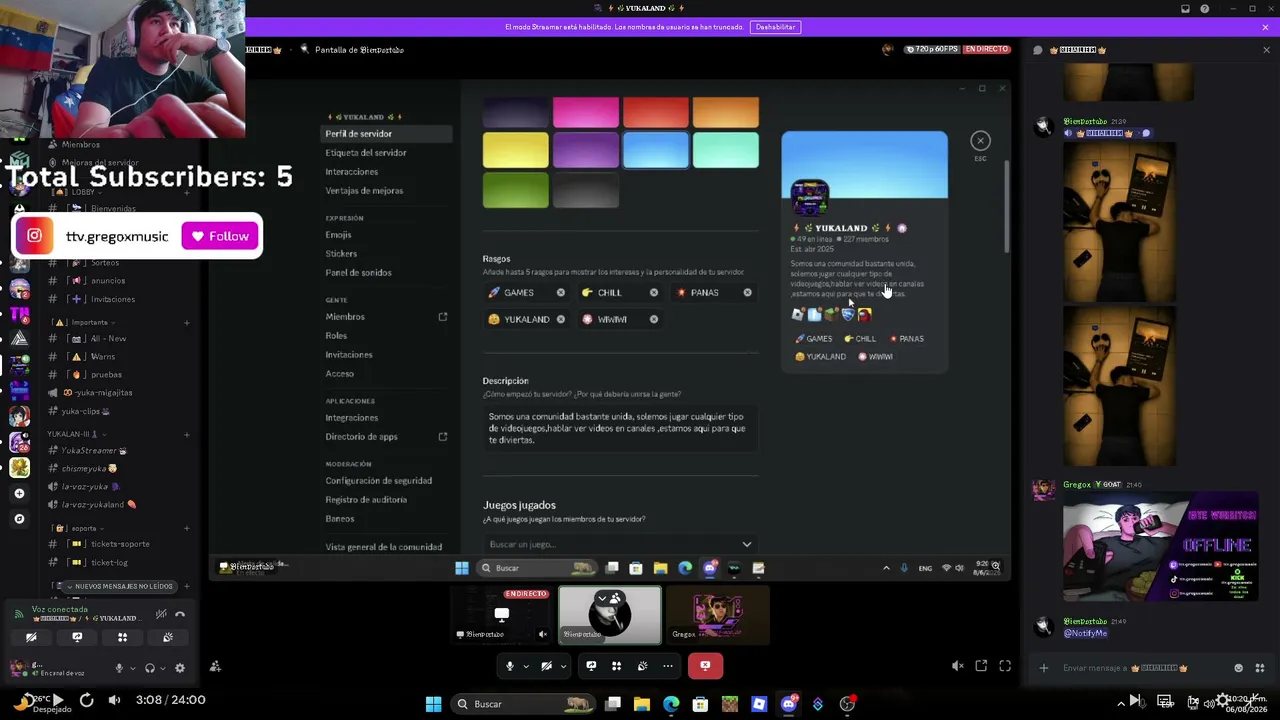Open Baneos settings page
This screenshot has height=720, width=1280.
coord(340,519)
